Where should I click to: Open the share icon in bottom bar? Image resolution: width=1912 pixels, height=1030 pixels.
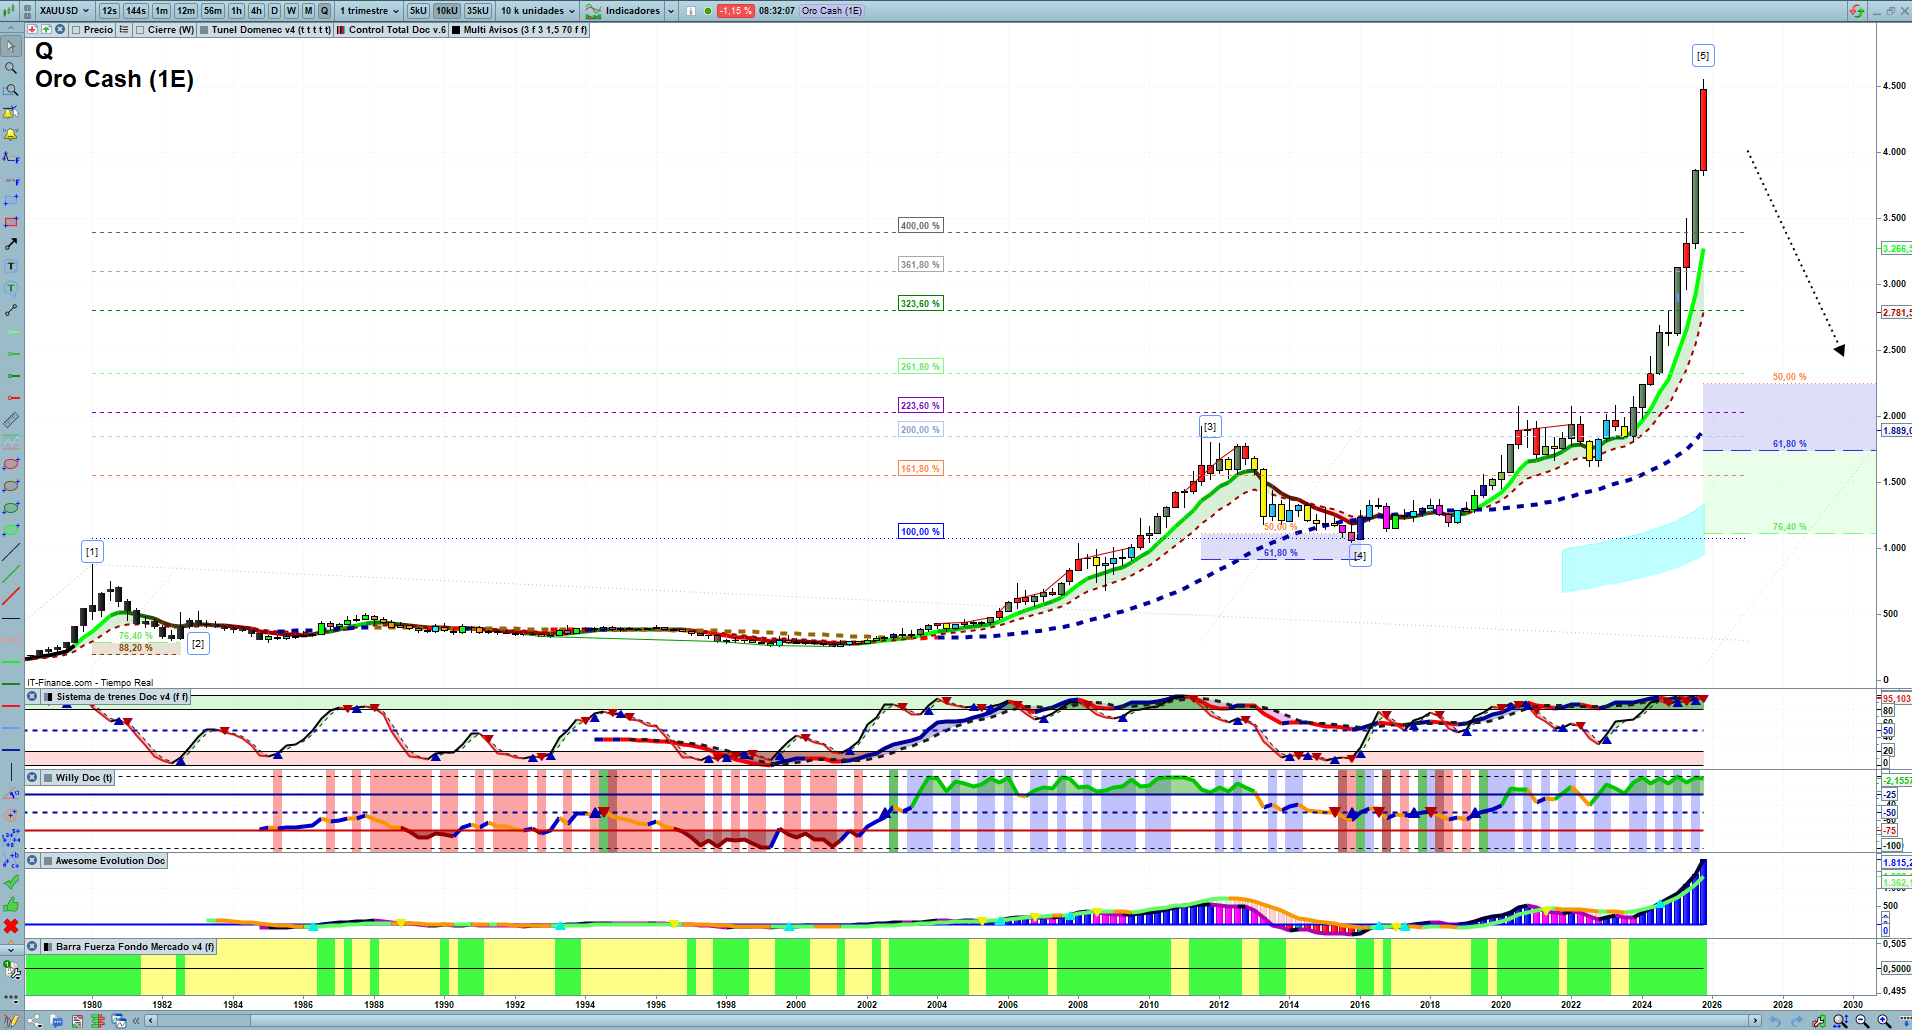click(x=35, y=1021)
